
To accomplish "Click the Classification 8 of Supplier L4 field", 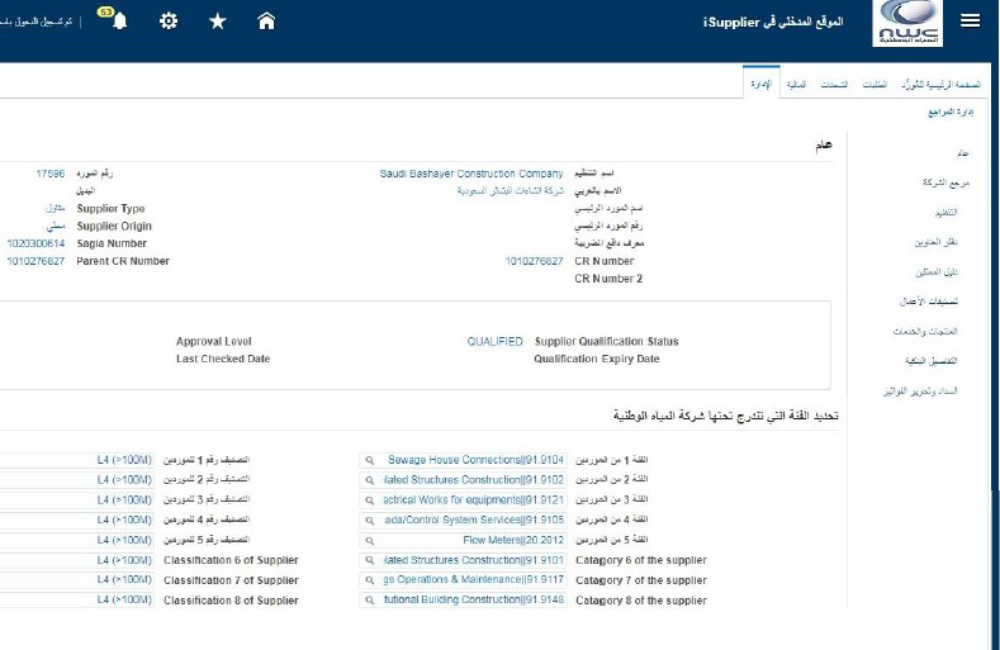I will click(77, 600).
